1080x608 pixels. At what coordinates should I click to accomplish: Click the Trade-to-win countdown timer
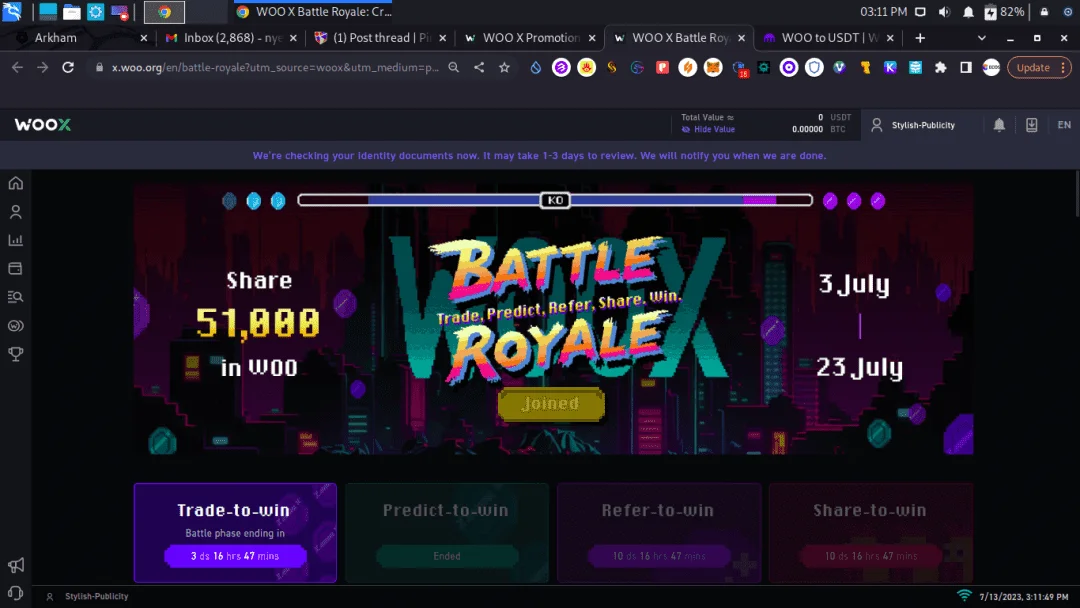(x=235, y=556)
